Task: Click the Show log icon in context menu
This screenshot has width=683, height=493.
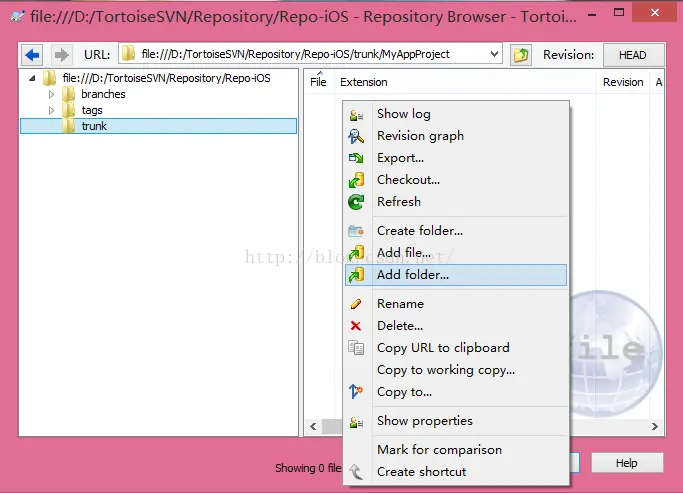Action: coord(356,115)
